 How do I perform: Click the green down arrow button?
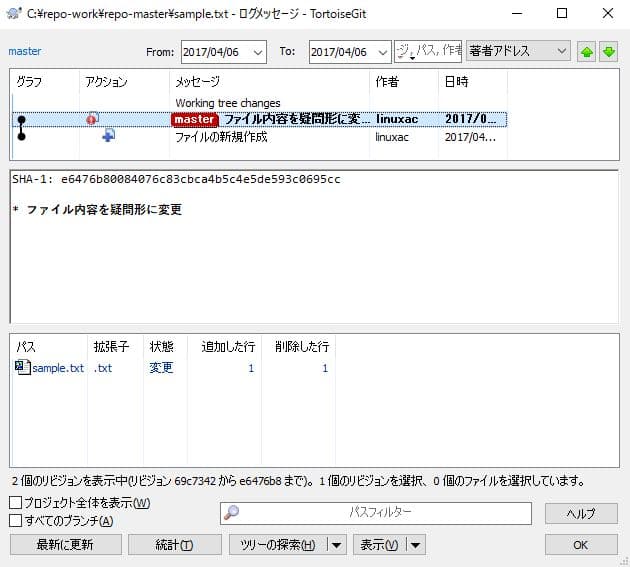(x=608, y=51)
